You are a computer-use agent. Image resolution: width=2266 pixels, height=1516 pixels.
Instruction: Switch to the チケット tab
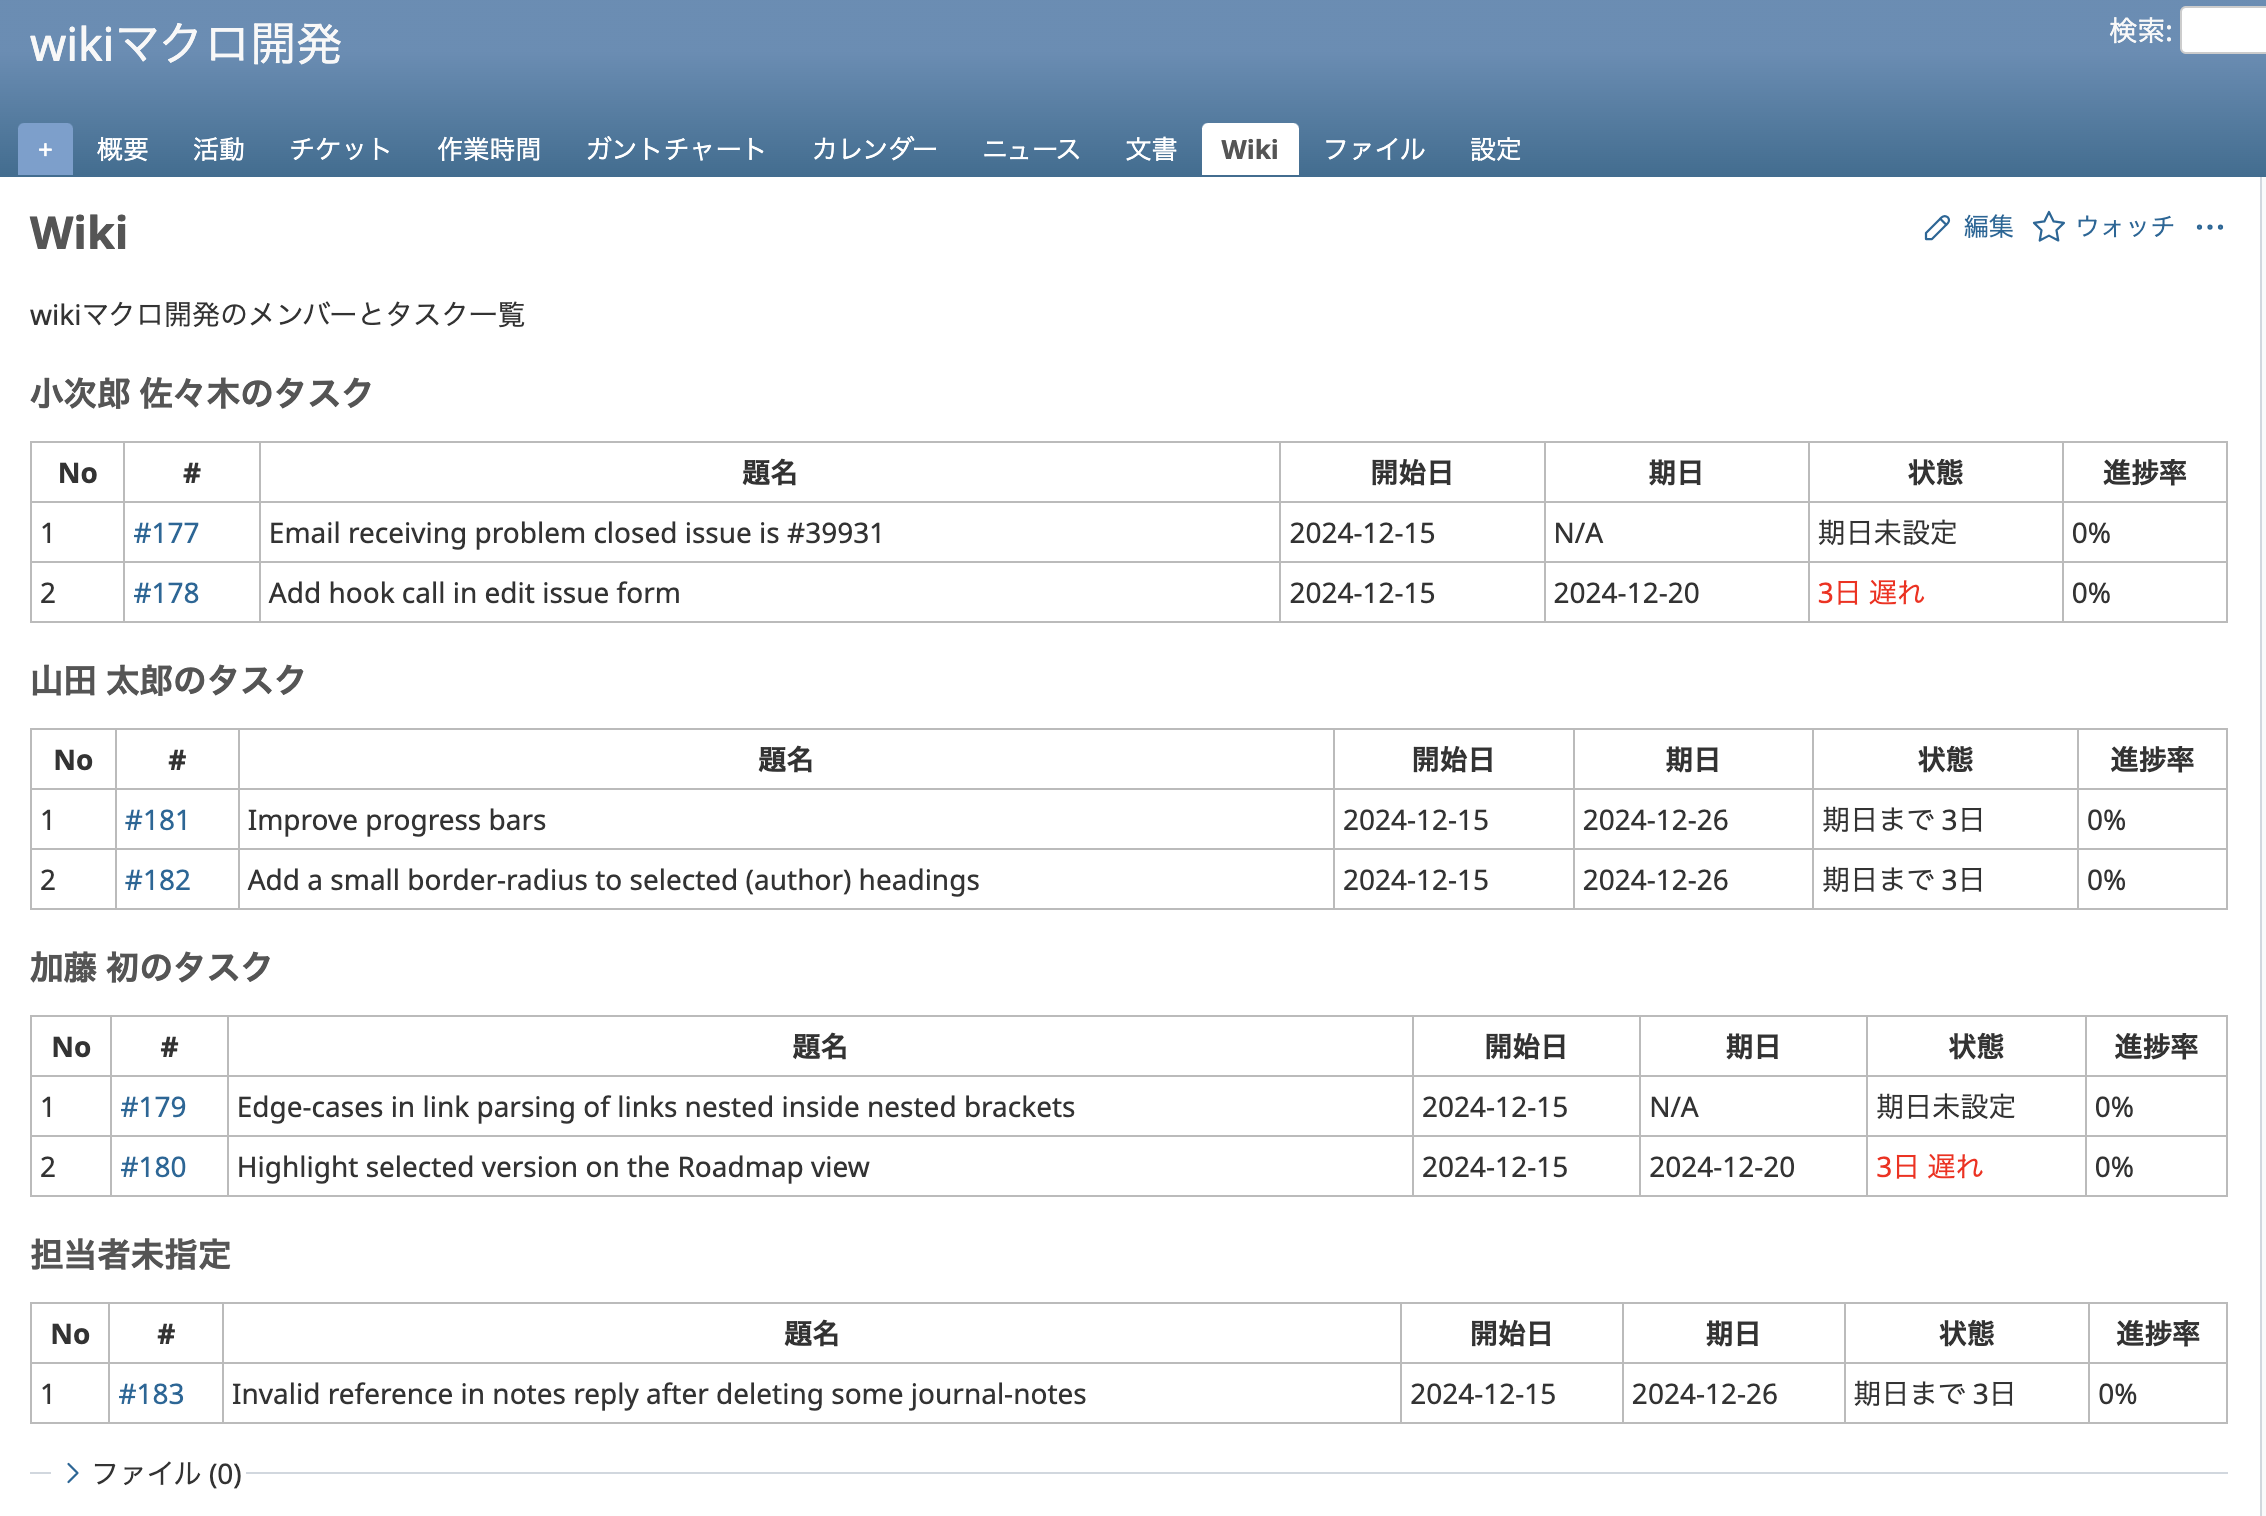tap(340, 150)
